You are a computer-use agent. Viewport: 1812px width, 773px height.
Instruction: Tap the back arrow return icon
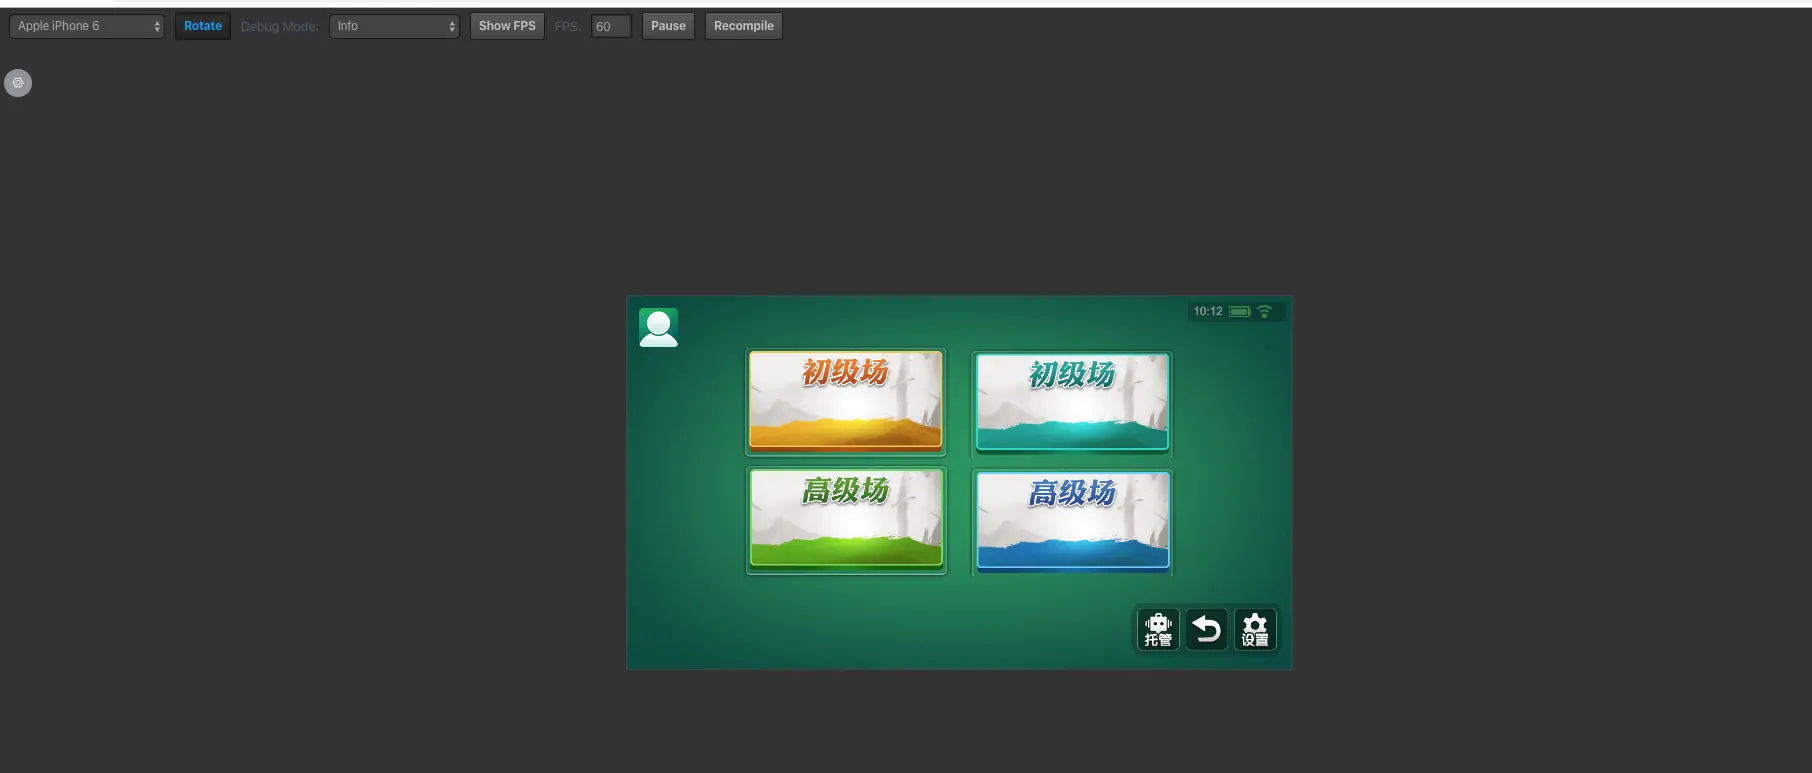pyautogui.click(x=1207, y=630)
